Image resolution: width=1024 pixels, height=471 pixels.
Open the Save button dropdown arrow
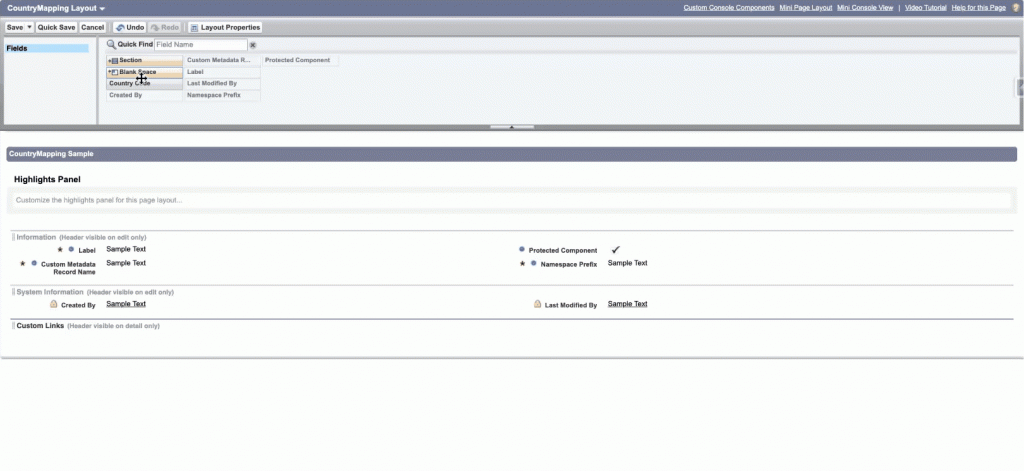pos(29,28)
